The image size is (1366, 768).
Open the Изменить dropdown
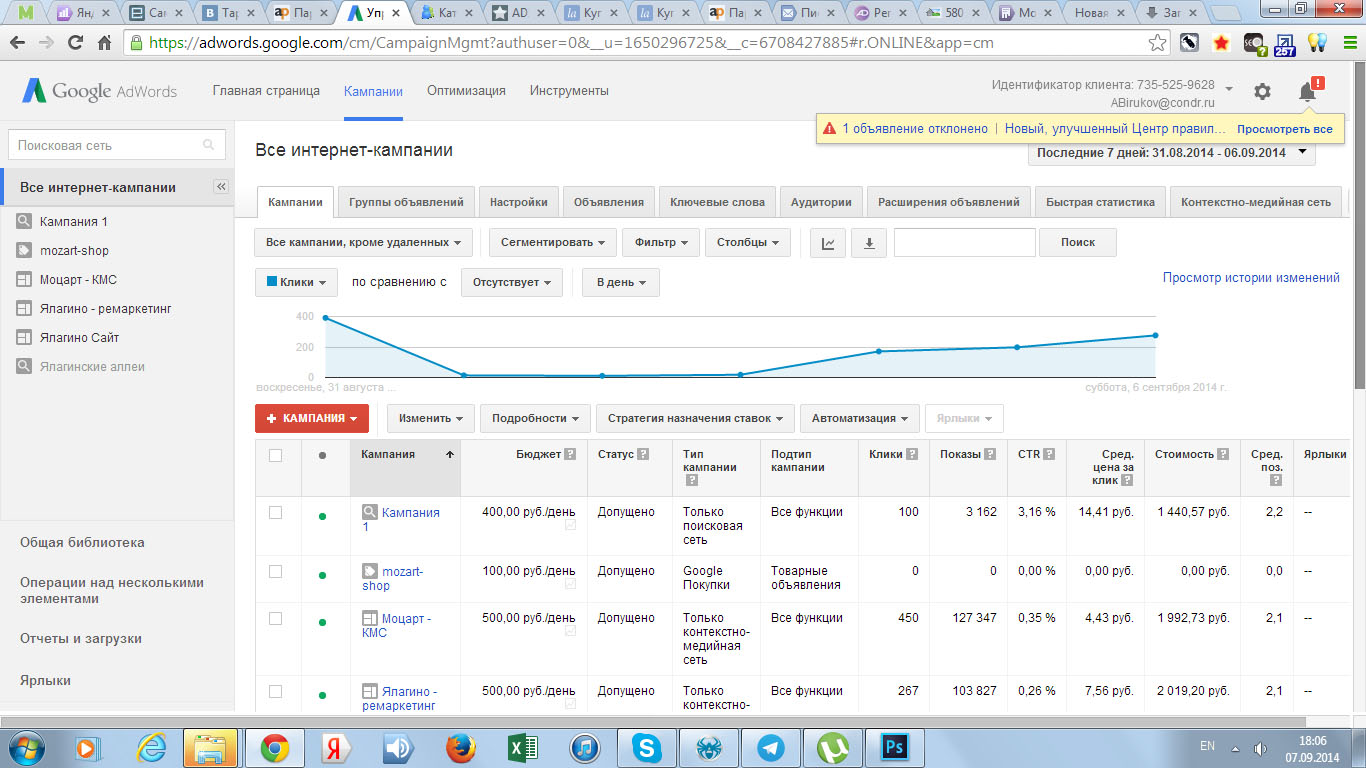coord(431,418)
